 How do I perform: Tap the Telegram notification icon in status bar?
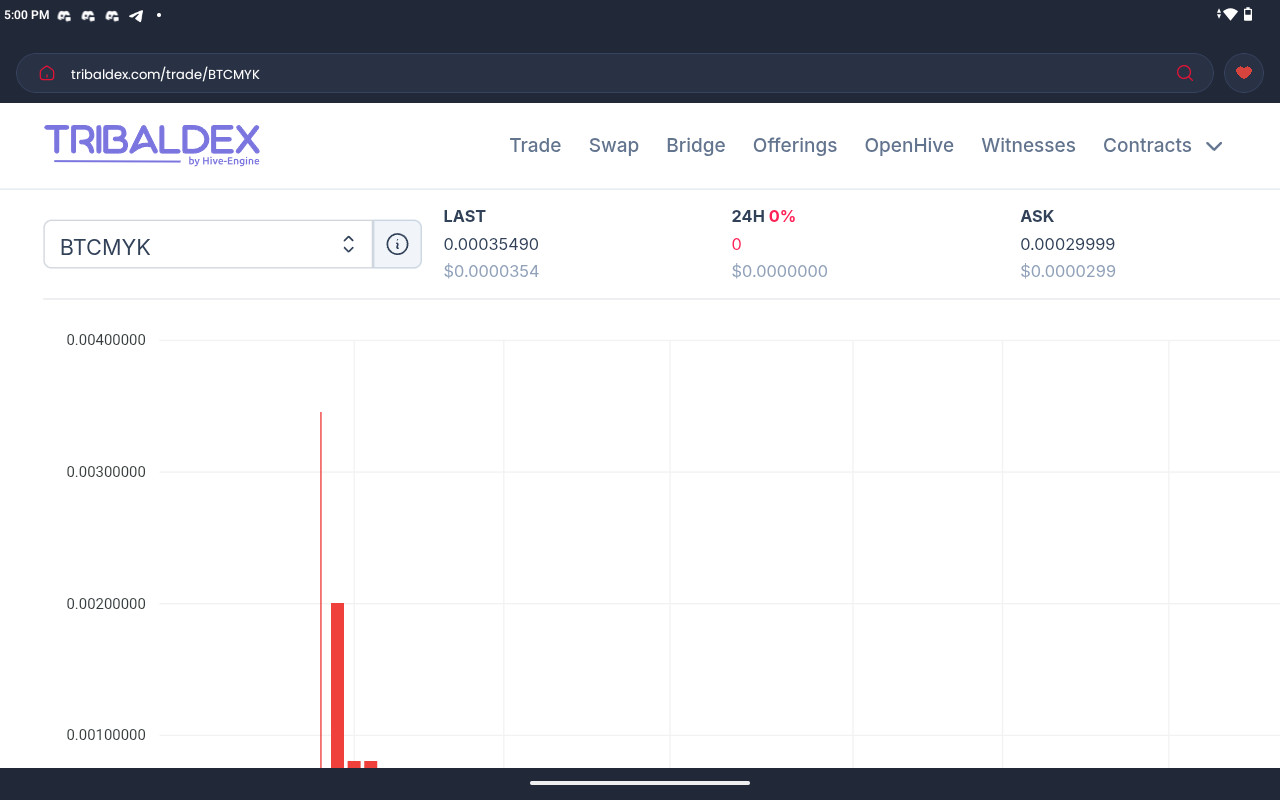pyautogui.click(x=136, y=15)
